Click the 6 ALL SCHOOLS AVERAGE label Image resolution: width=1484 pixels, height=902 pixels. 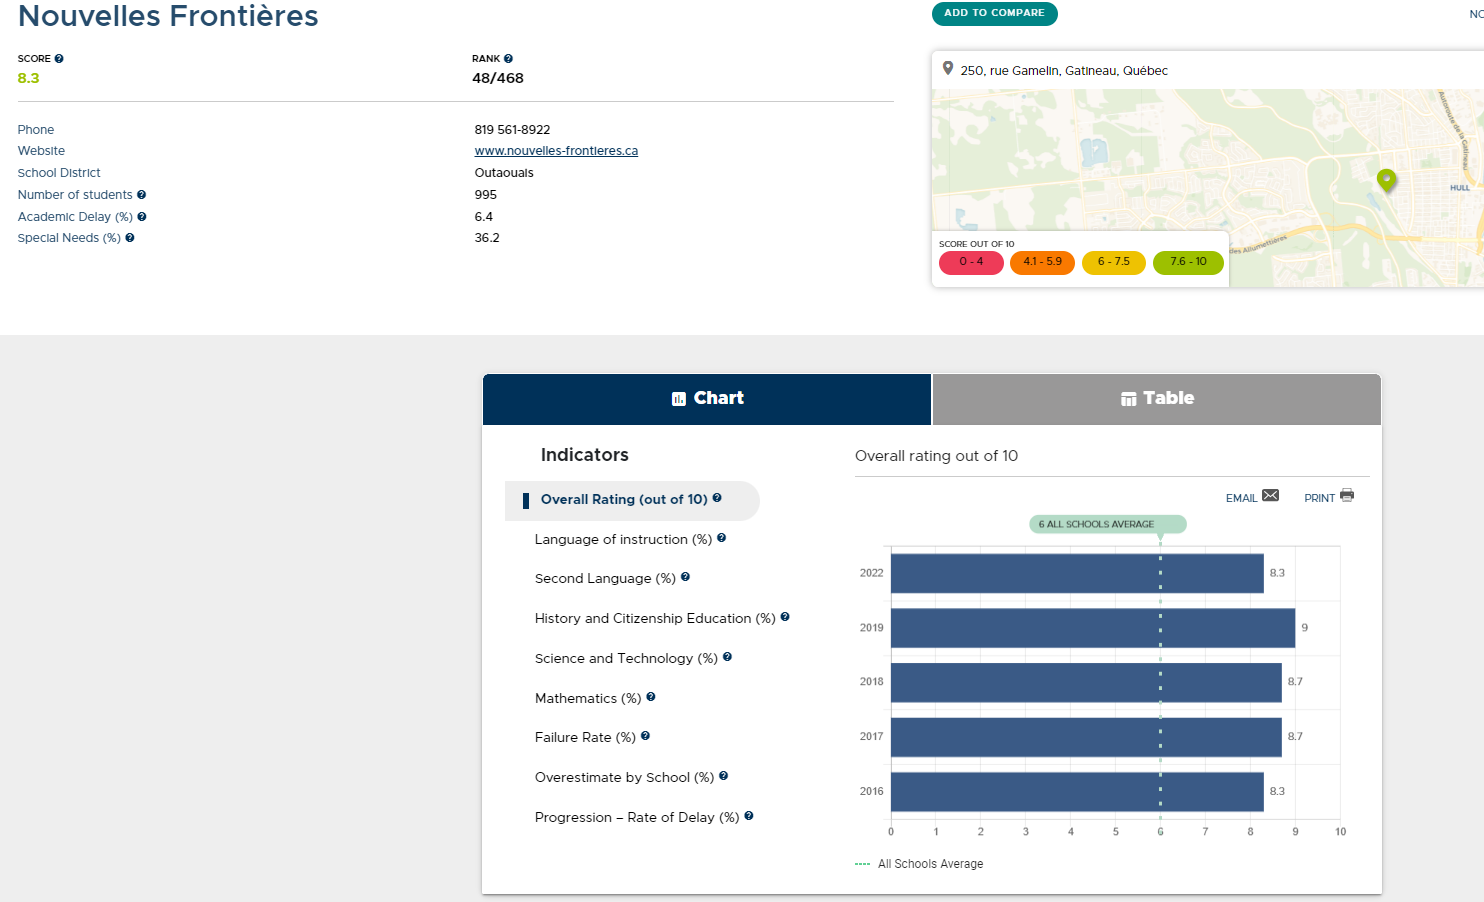(1107, 524)
